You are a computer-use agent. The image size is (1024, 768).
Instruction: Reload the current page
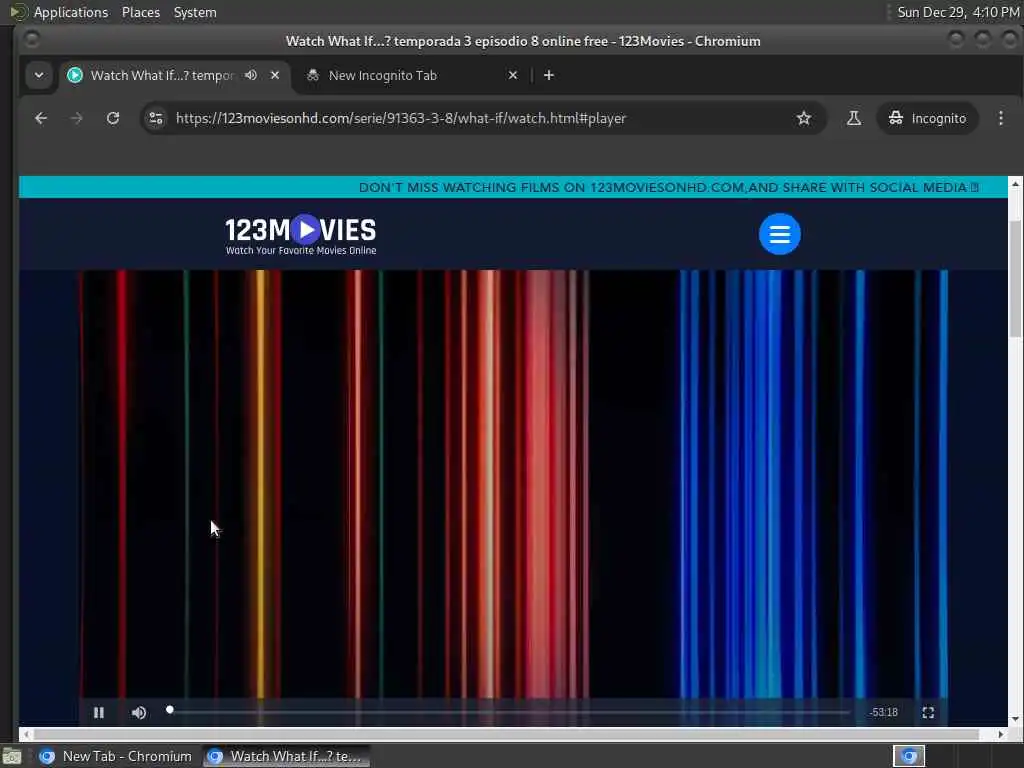(x=113, y=118)
